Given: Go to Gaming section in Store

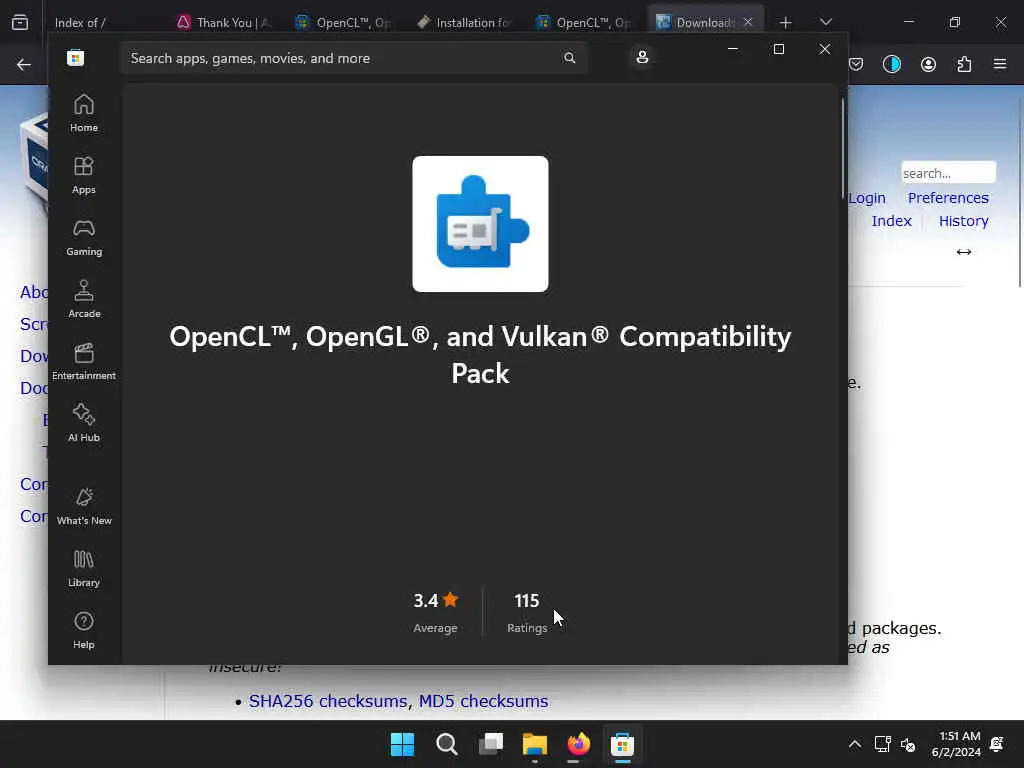Looking at the screenshot, I should [x=84, y=238].
